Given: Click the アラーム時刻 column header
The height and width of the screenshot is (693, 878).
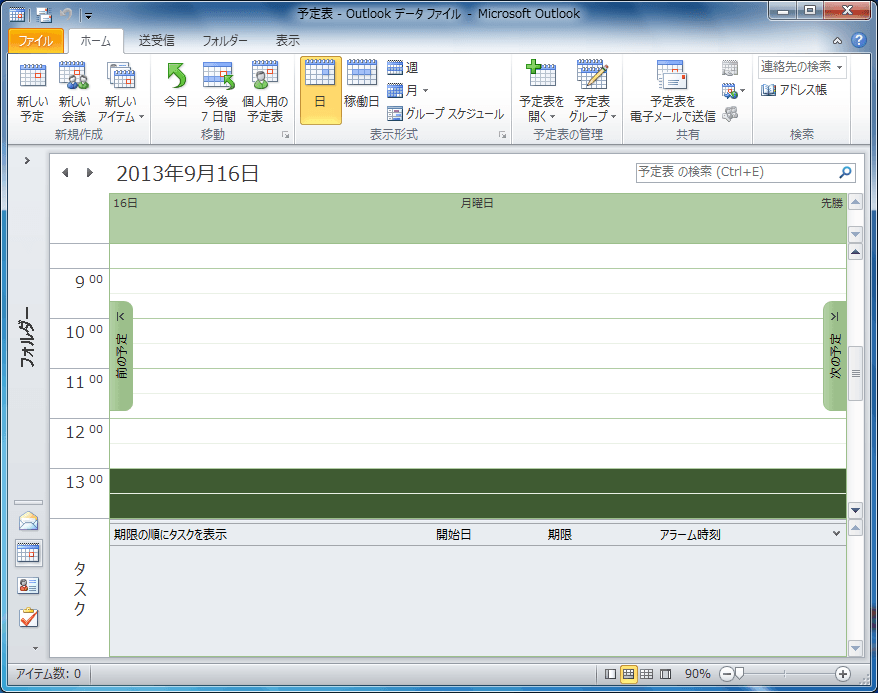Looking at the screenshot, I should point(690,535).
